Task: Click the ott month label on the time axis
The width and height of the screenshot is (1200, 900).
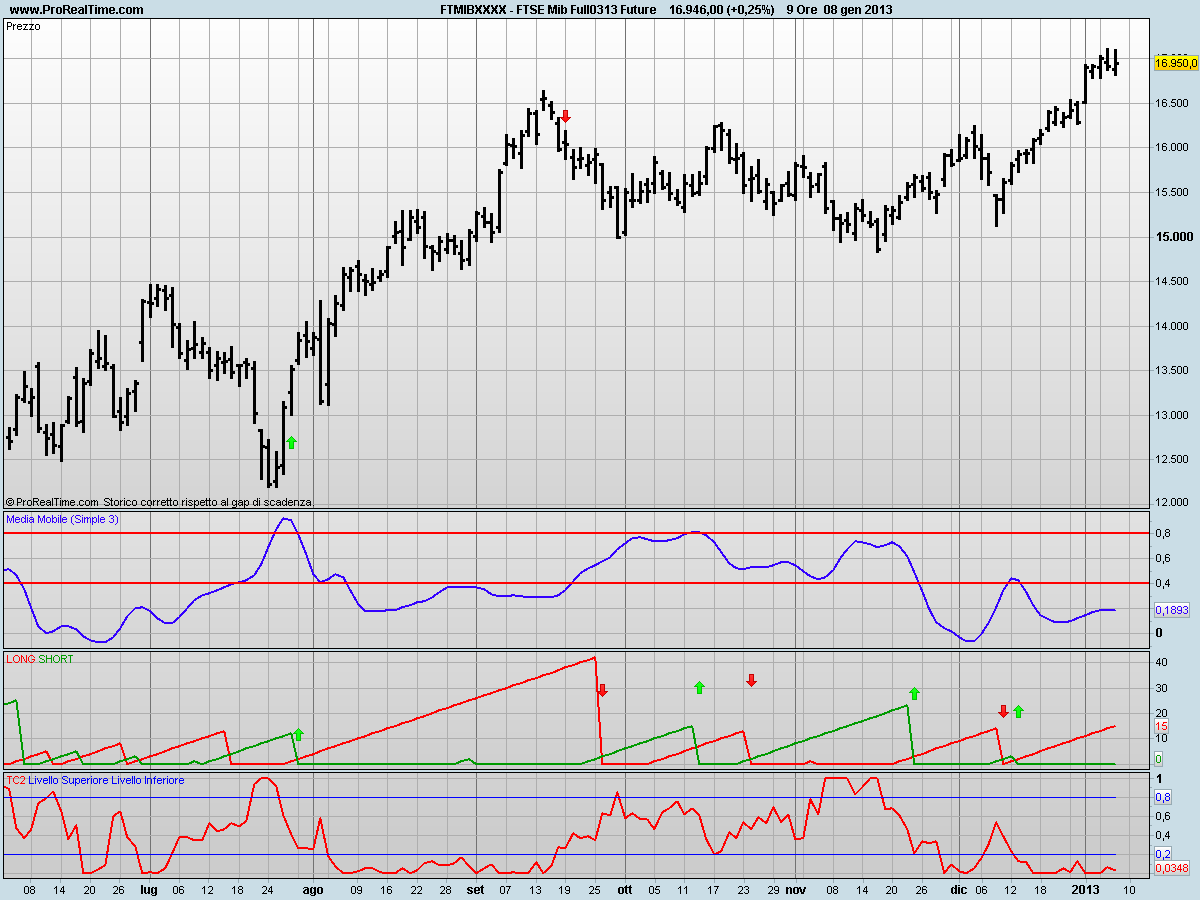Action: [625, 889]
